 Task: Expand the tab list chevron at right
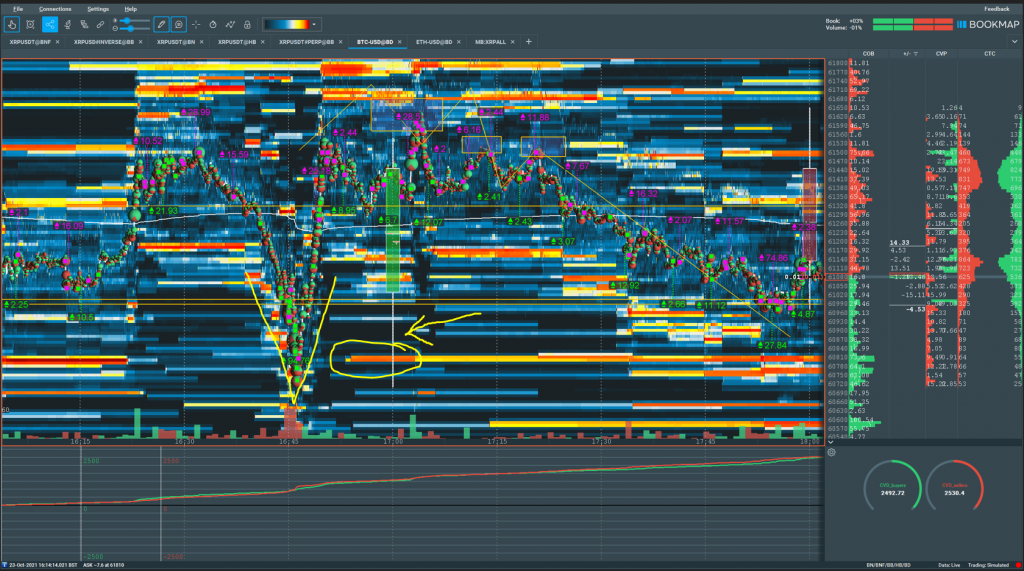1014,42
